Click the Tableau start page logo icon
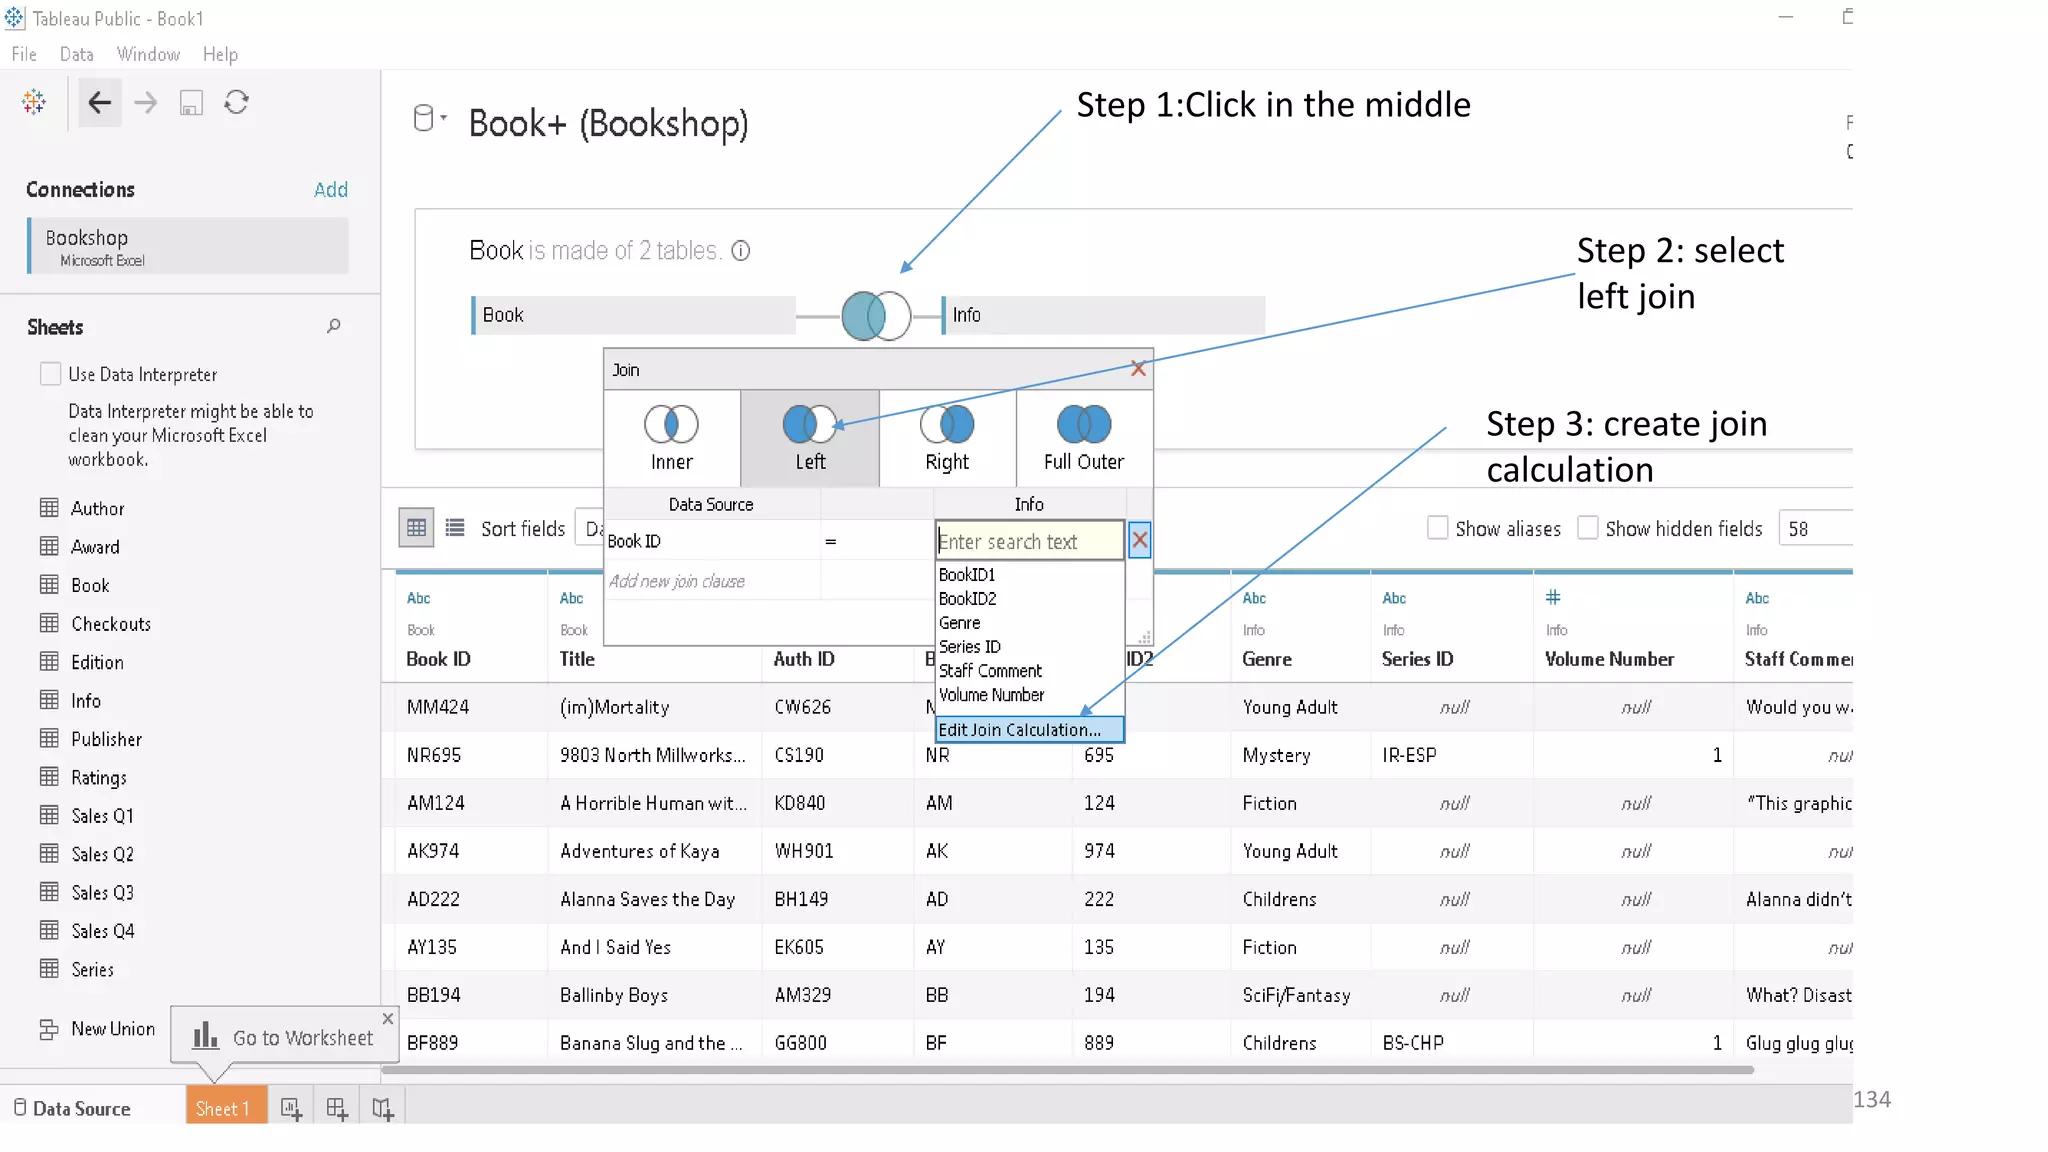 pyautogui.click(x=34, y=102)
